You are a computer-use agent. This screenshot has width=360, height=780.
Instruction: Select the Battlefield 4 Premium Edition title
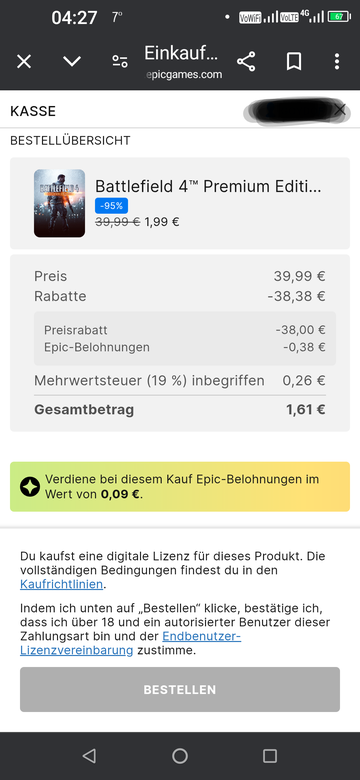pos(208,187)
